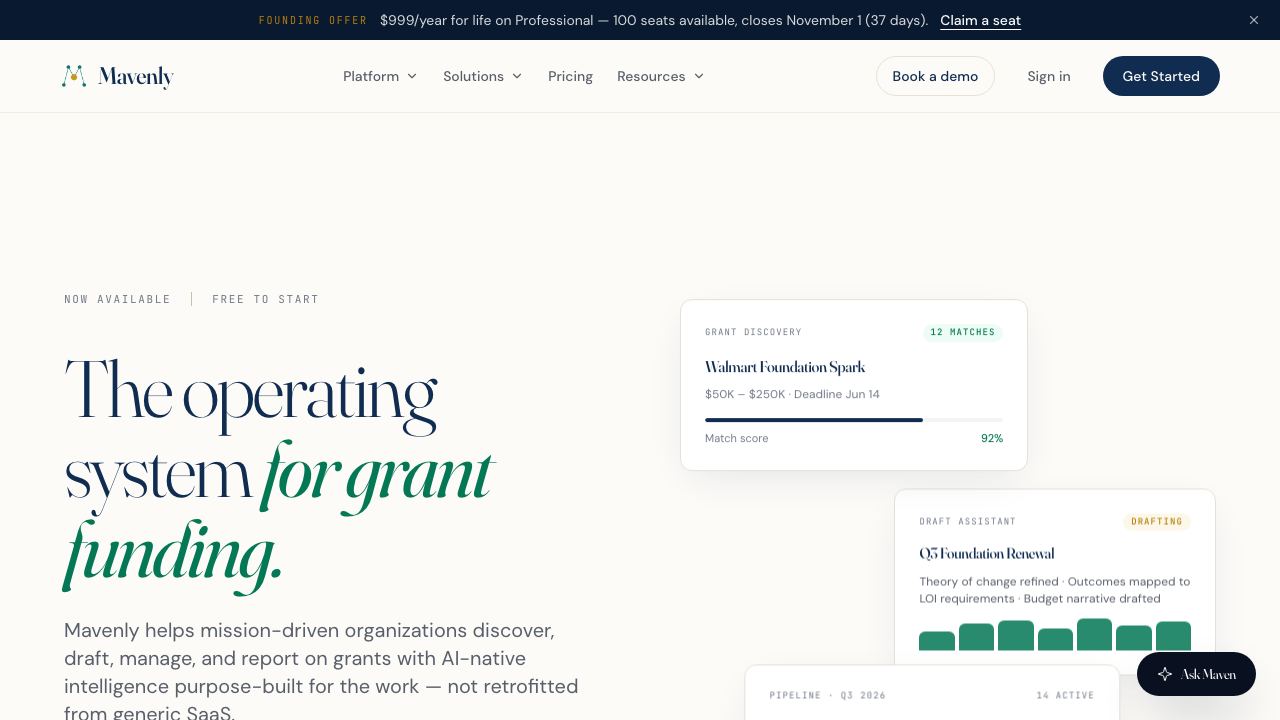Image resolution: width=1280 pixels, height=720 pixels.
Task: Click the 12 Matches badge
Action: (963, 332)
